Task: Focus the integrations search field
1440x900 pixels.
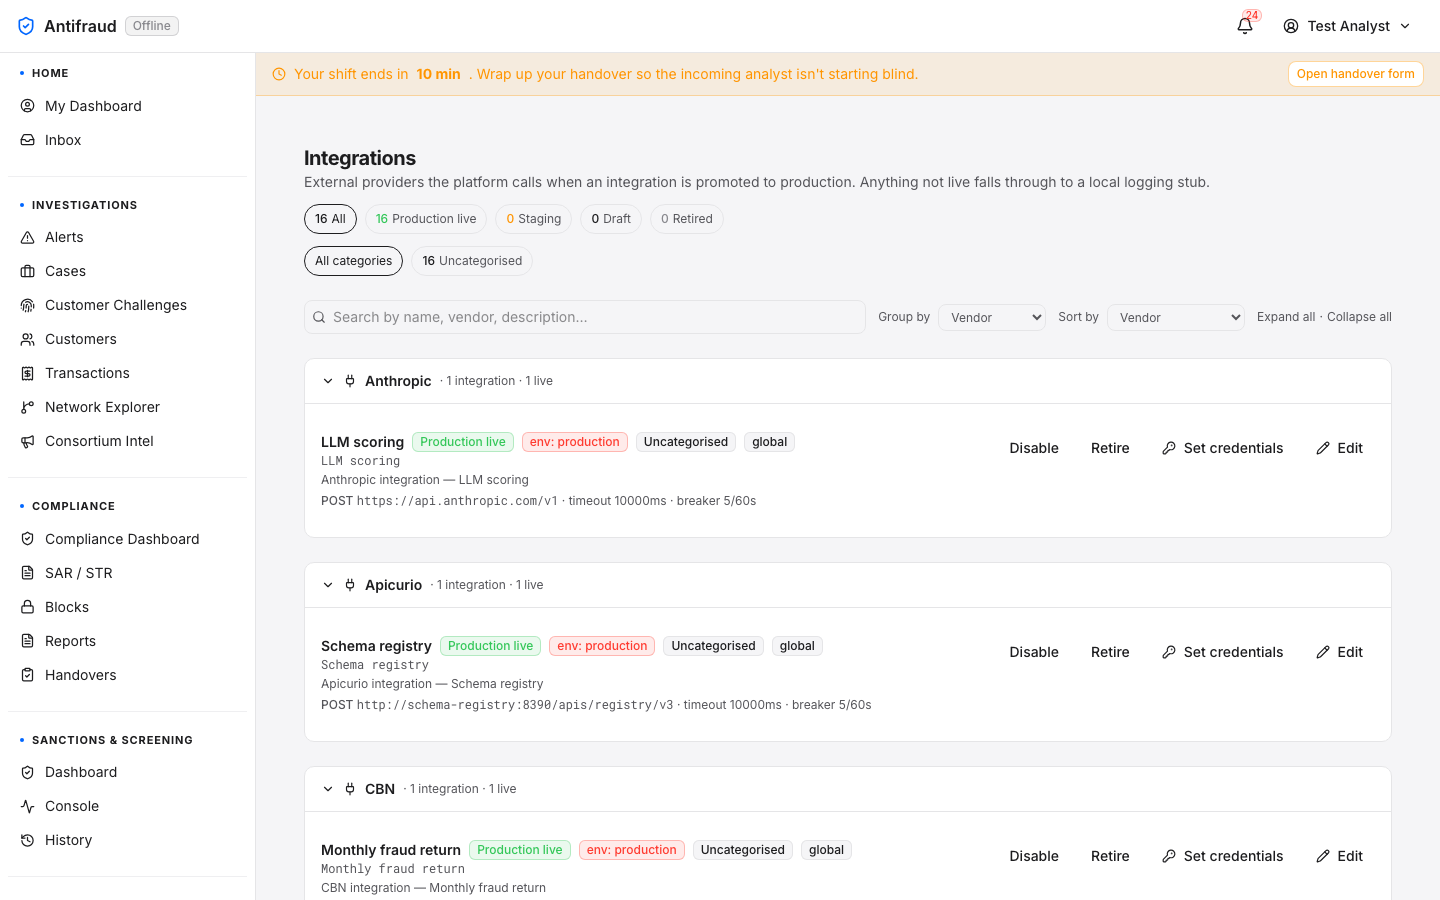Action: pyautogui.click(x=585, y=317)
